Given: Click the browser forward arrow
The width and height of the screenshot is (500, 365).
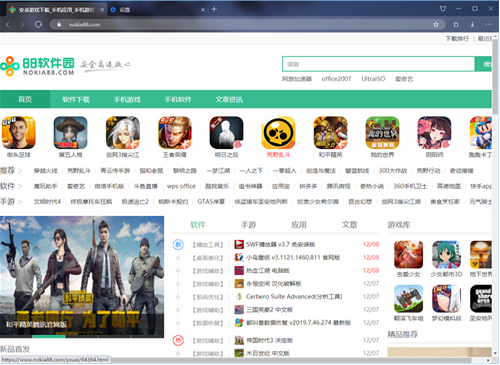Looking at the screenshot, I should coord(22,24).
